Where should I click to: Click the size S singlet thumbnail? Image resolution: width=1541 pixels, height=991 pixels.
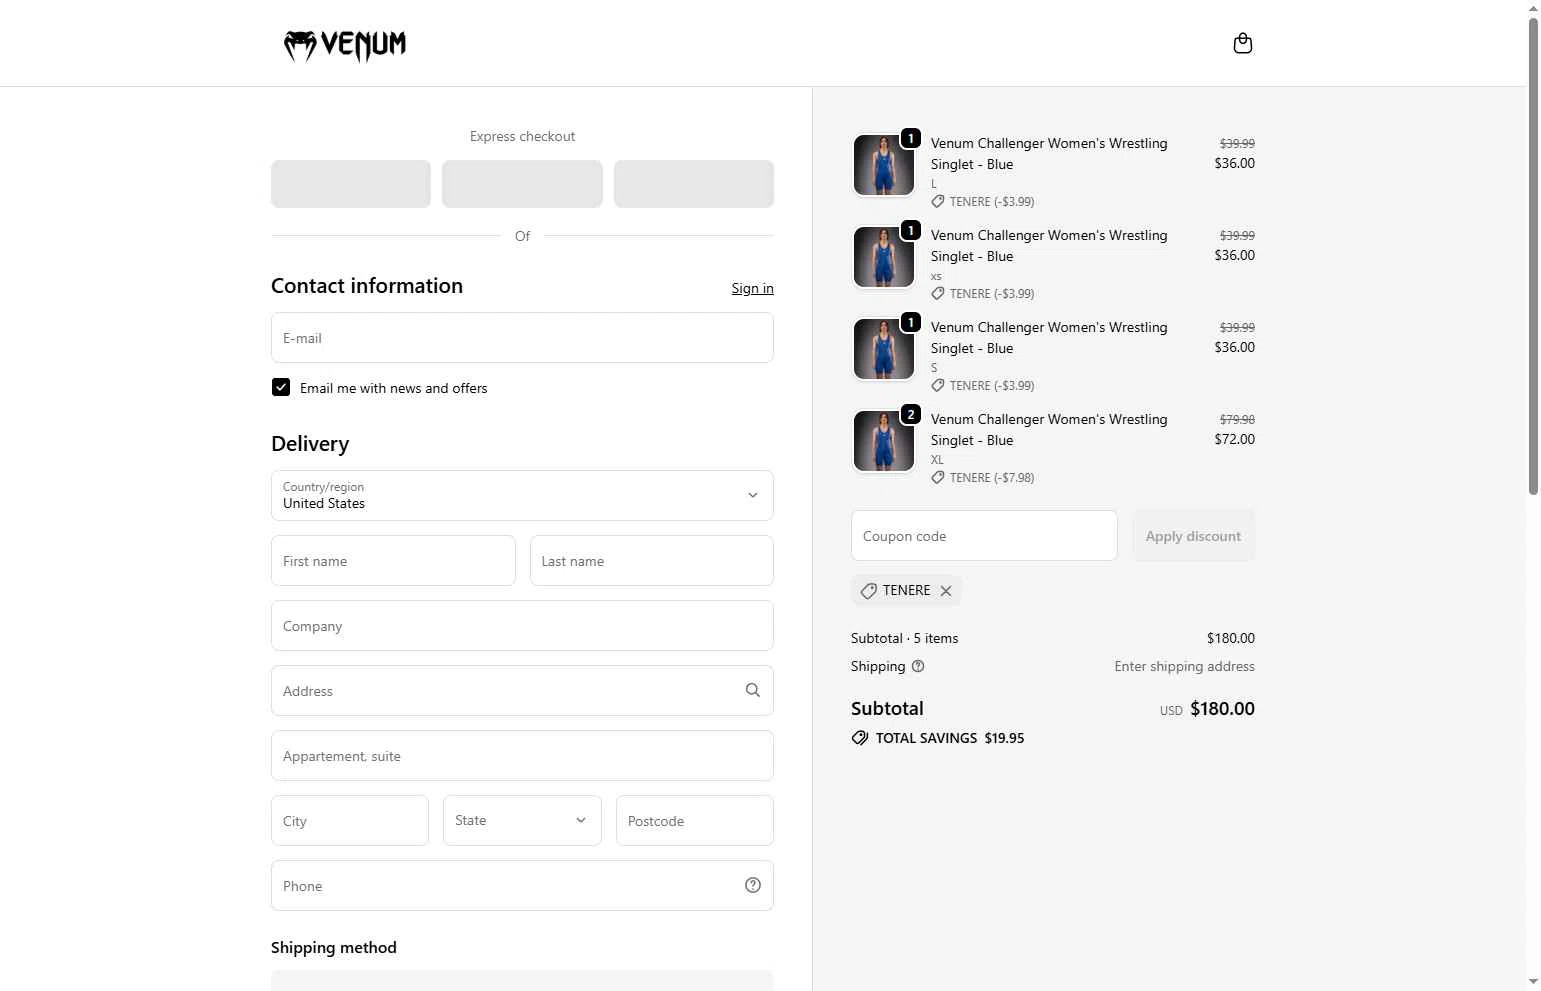click(883, 349)
